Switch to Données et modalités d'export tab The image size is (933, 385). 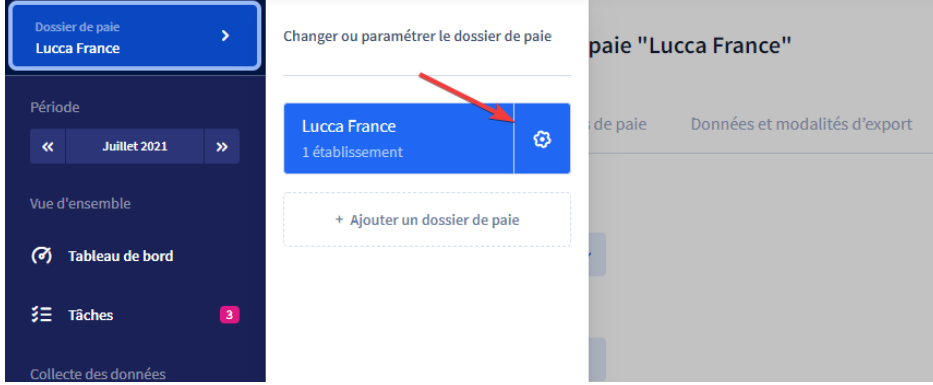pos(801,124)
